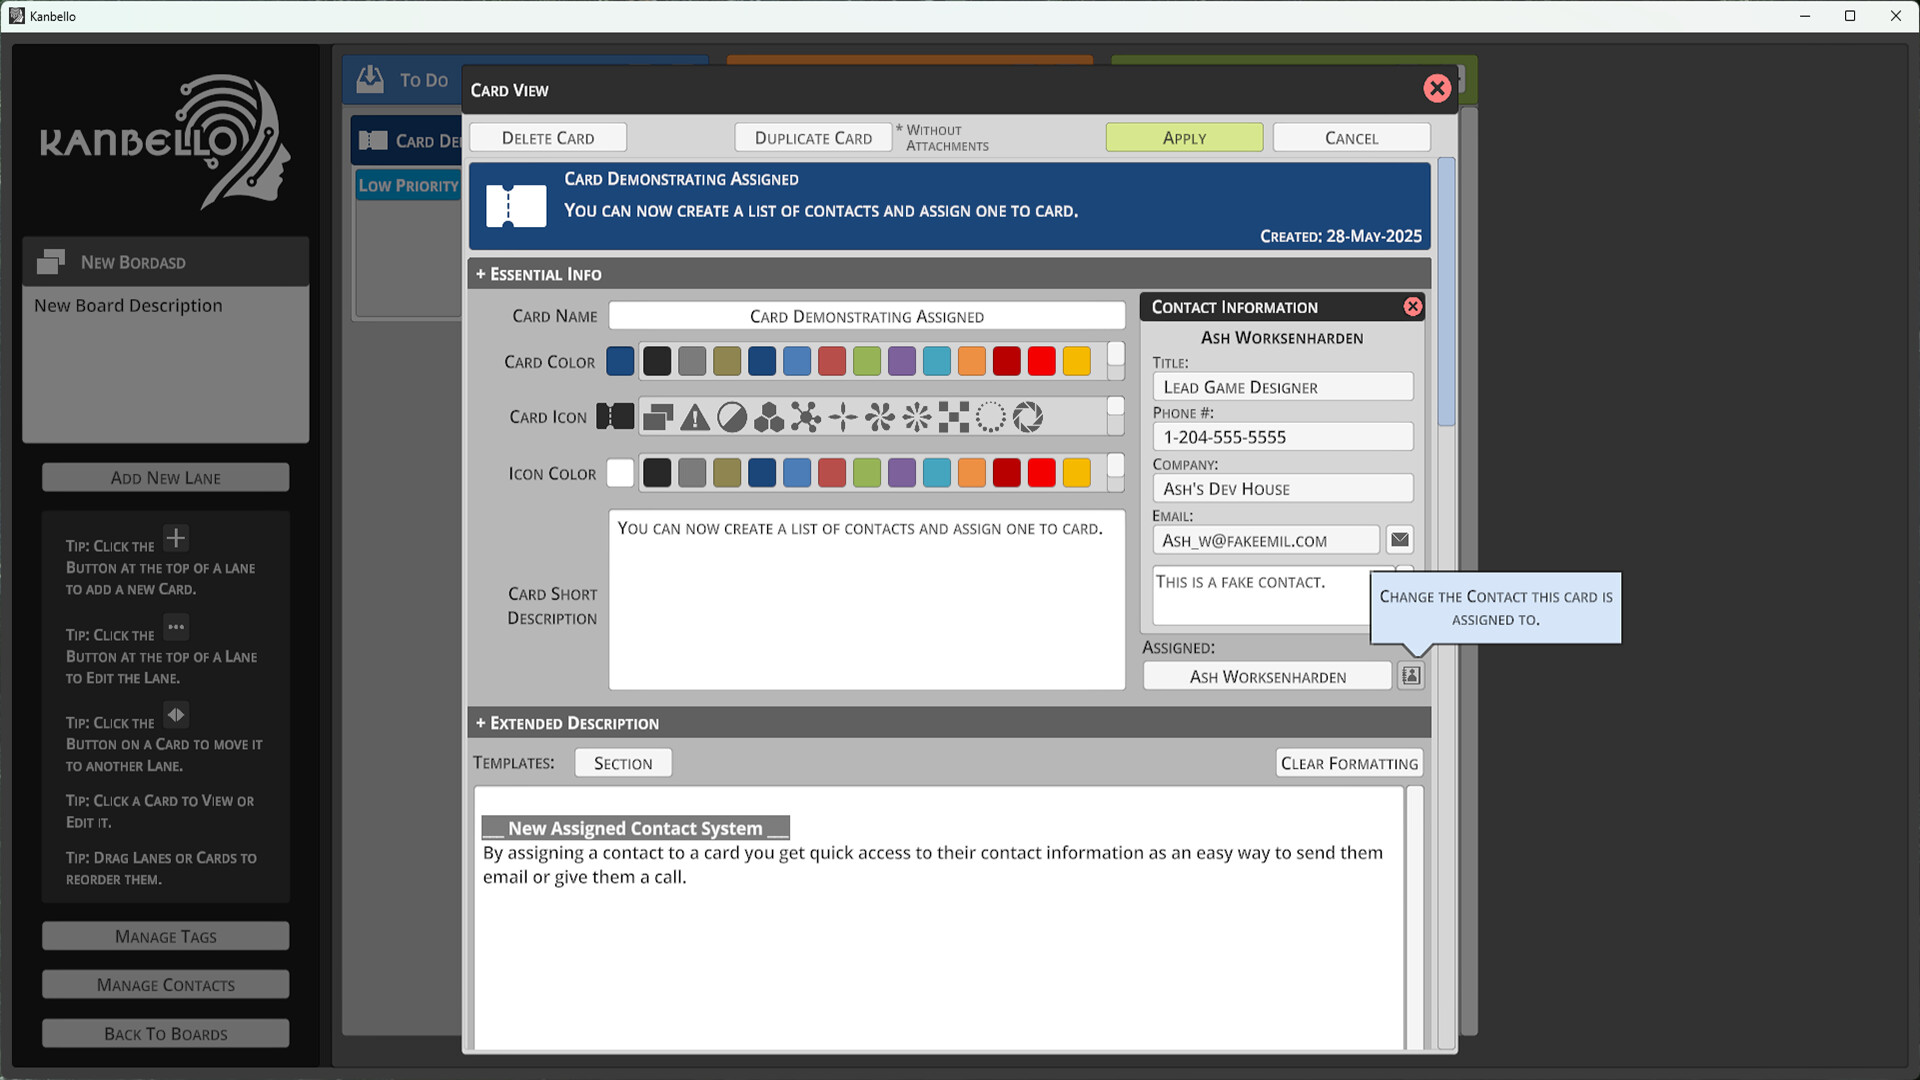
Task: Duplicate the current card
Action: pos(812,137)
